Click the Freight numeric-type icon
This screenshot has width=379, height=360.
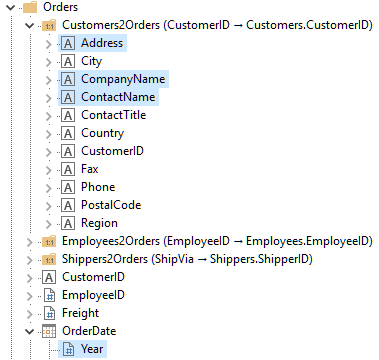(50, 313)
